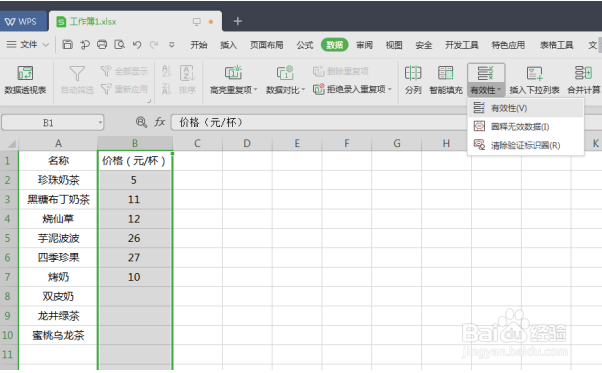Toggle the Validity (有效性) ribbon dropdown
The height and width of the screenshot is (373, 602).
point(486,90)
